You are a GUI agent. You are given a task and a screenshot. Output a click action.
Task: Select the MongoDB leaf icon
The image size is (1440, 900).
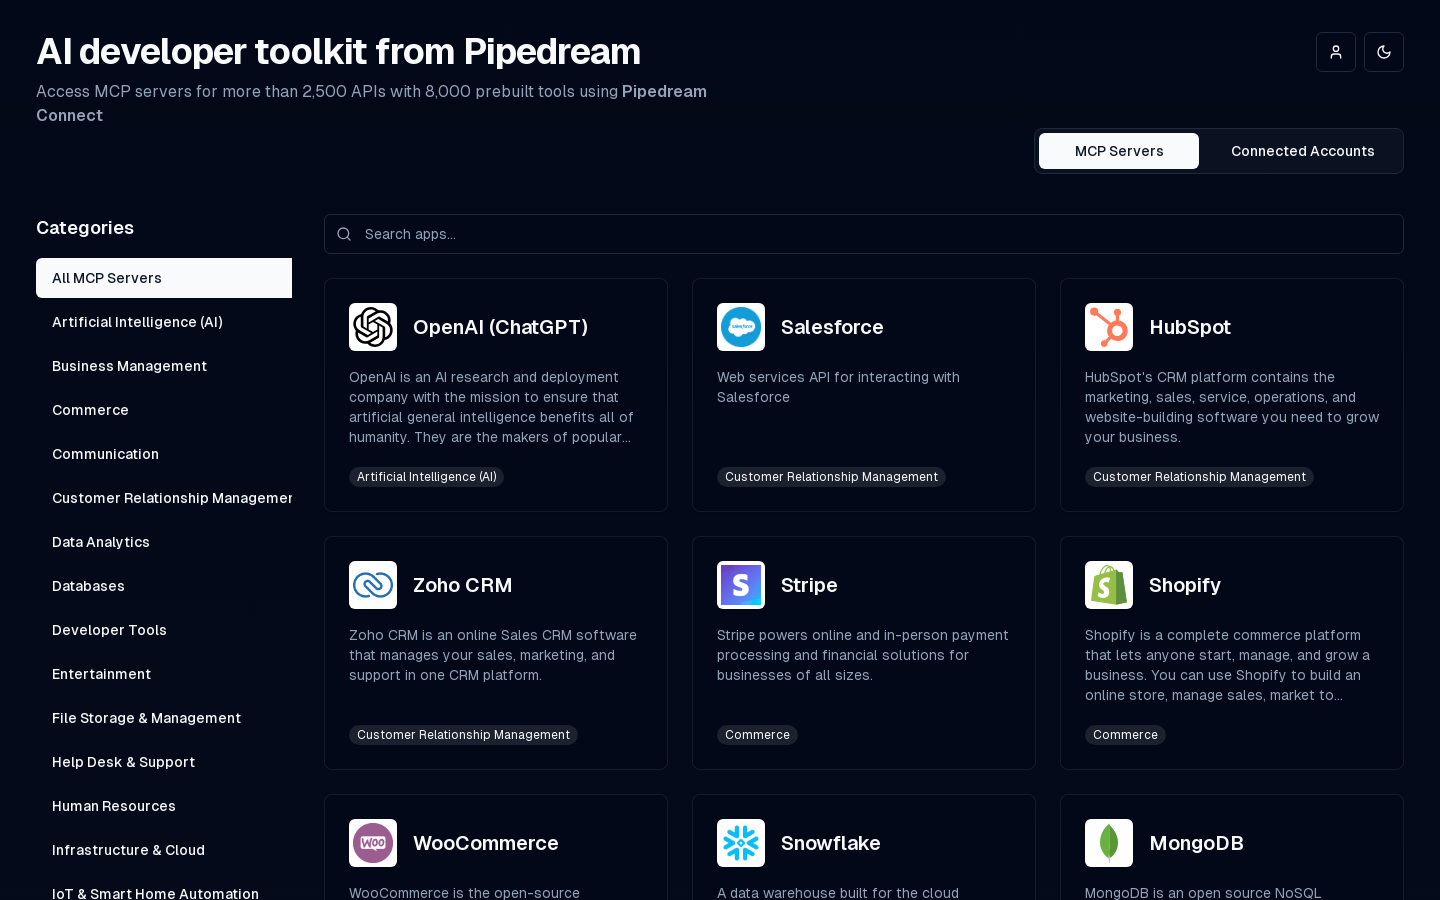point(1109,843)
